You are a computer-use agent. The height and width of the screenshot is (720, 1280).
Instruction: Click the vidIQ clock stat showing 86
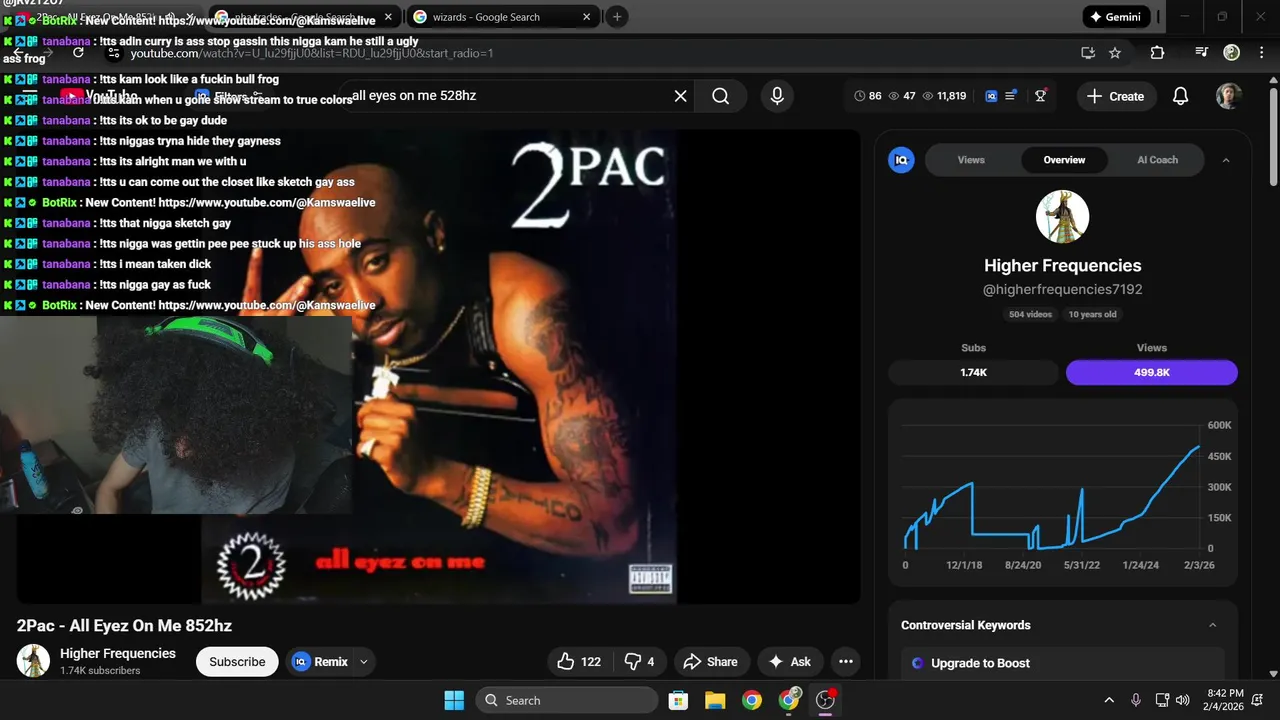[x=868, y=96]
